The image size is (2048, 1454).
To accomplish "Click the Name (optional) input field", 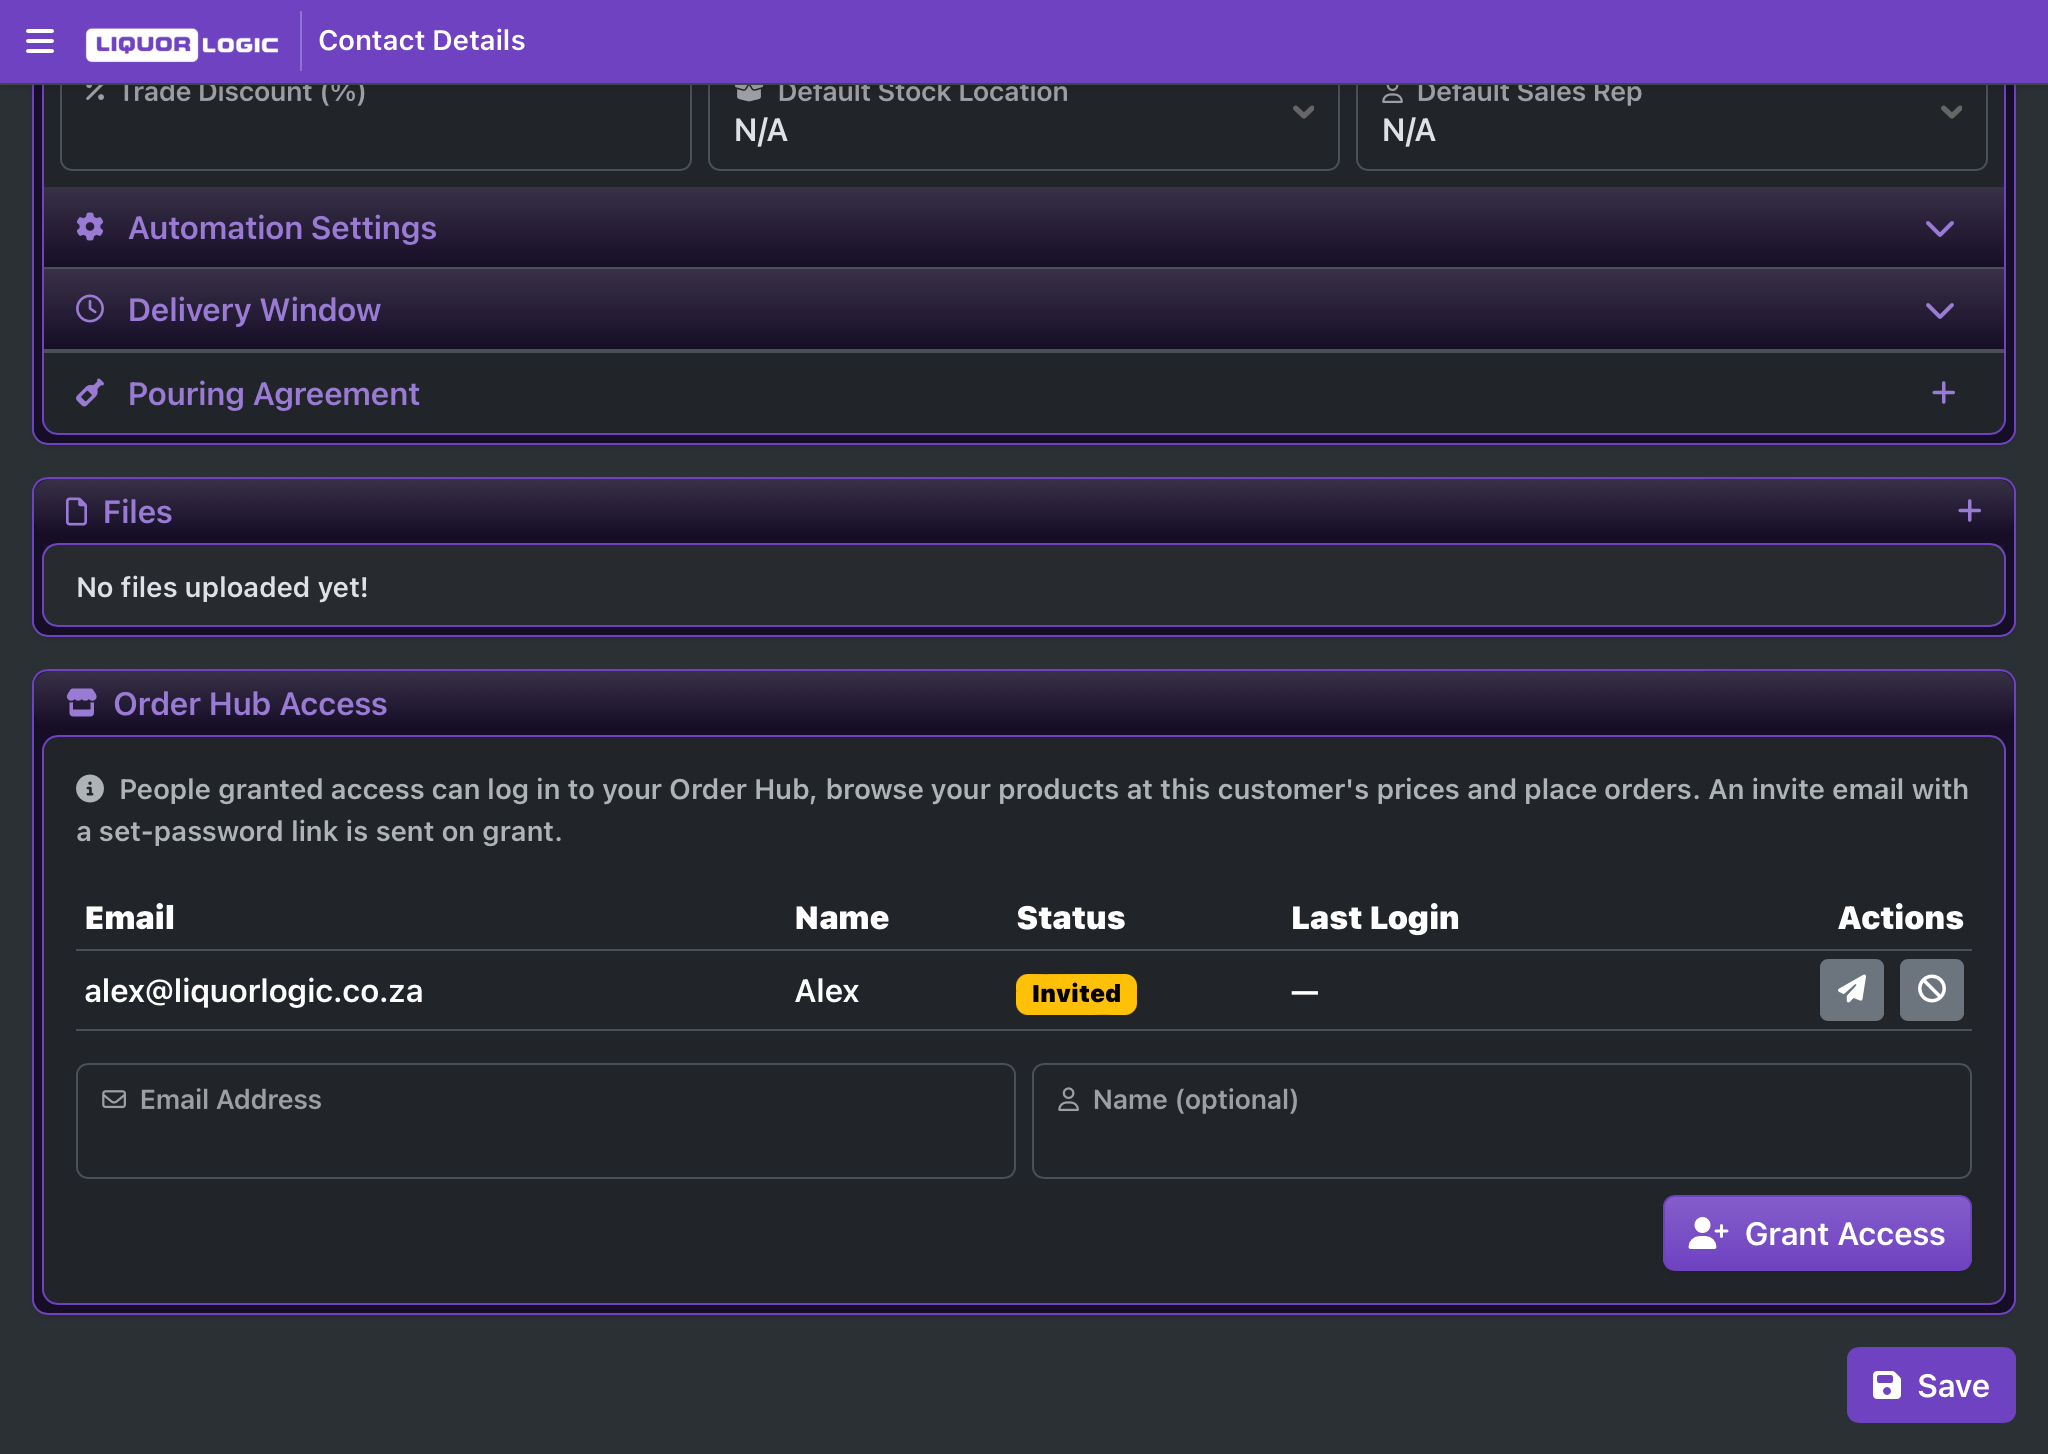I will click(x=1502, y=1121).
